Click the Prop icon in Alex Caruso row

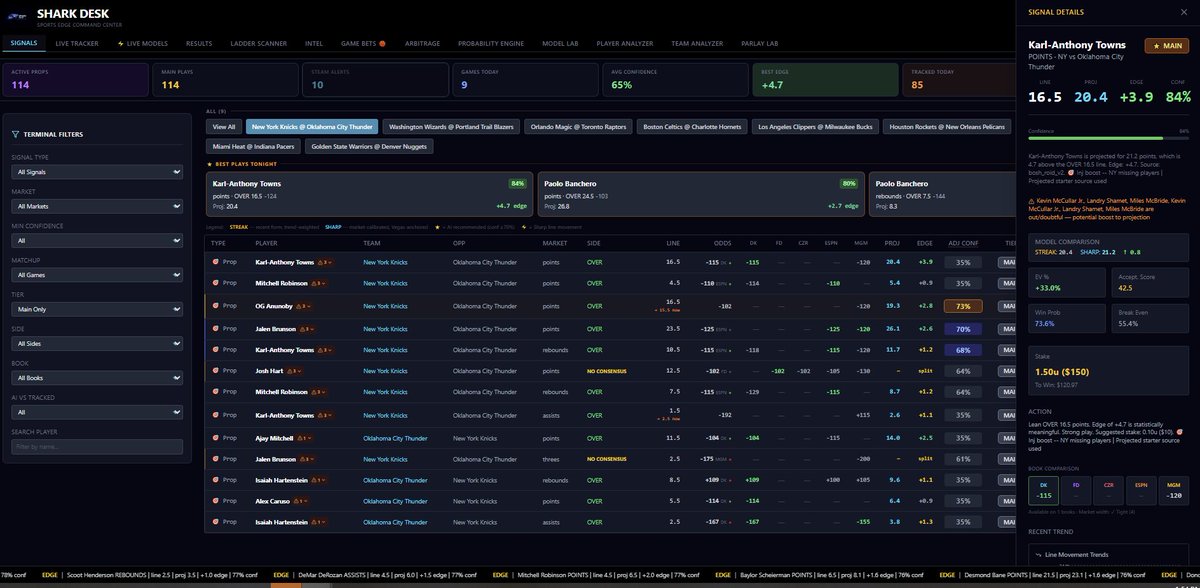[216, 500]
